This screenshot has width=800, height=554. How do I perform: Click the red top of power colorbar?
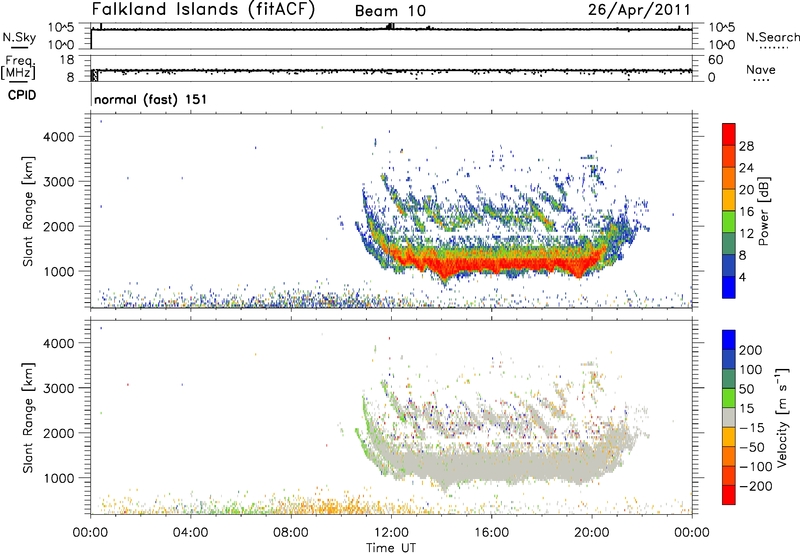pos(729,134)
